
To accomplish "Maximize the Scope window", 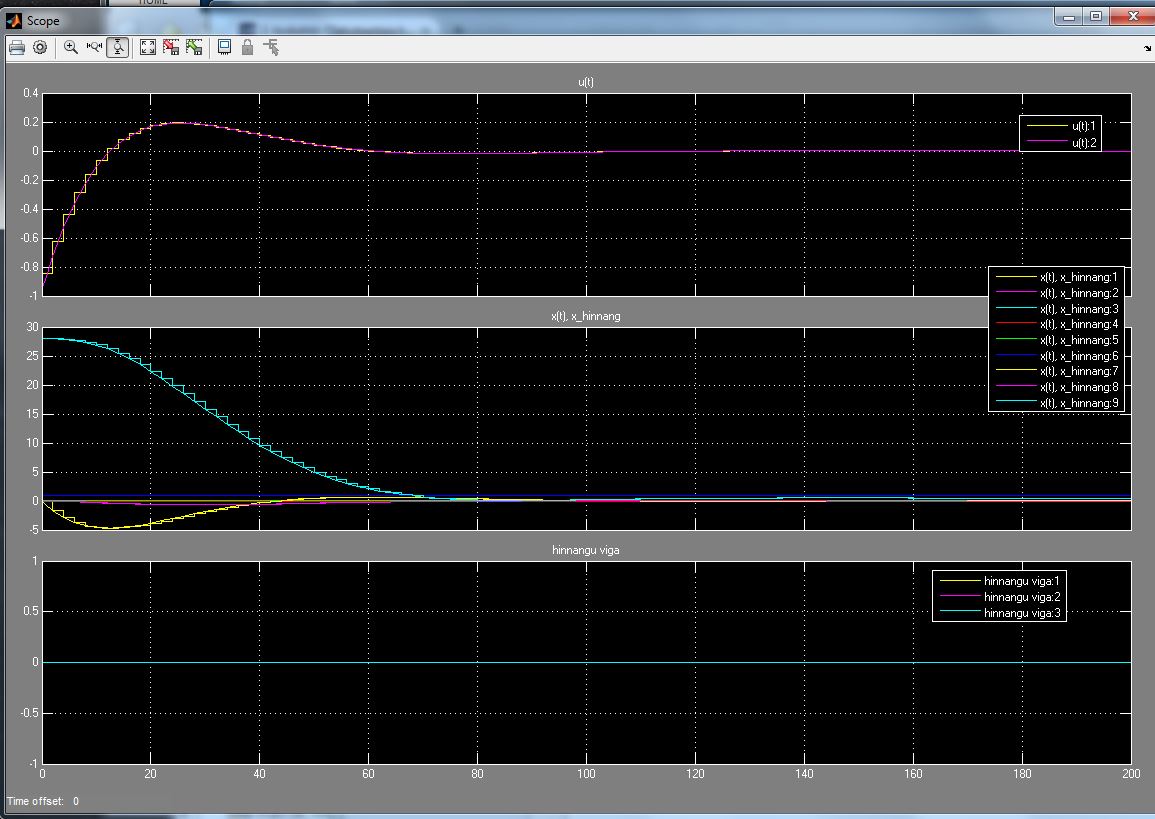I will [x=1096, y=16].
